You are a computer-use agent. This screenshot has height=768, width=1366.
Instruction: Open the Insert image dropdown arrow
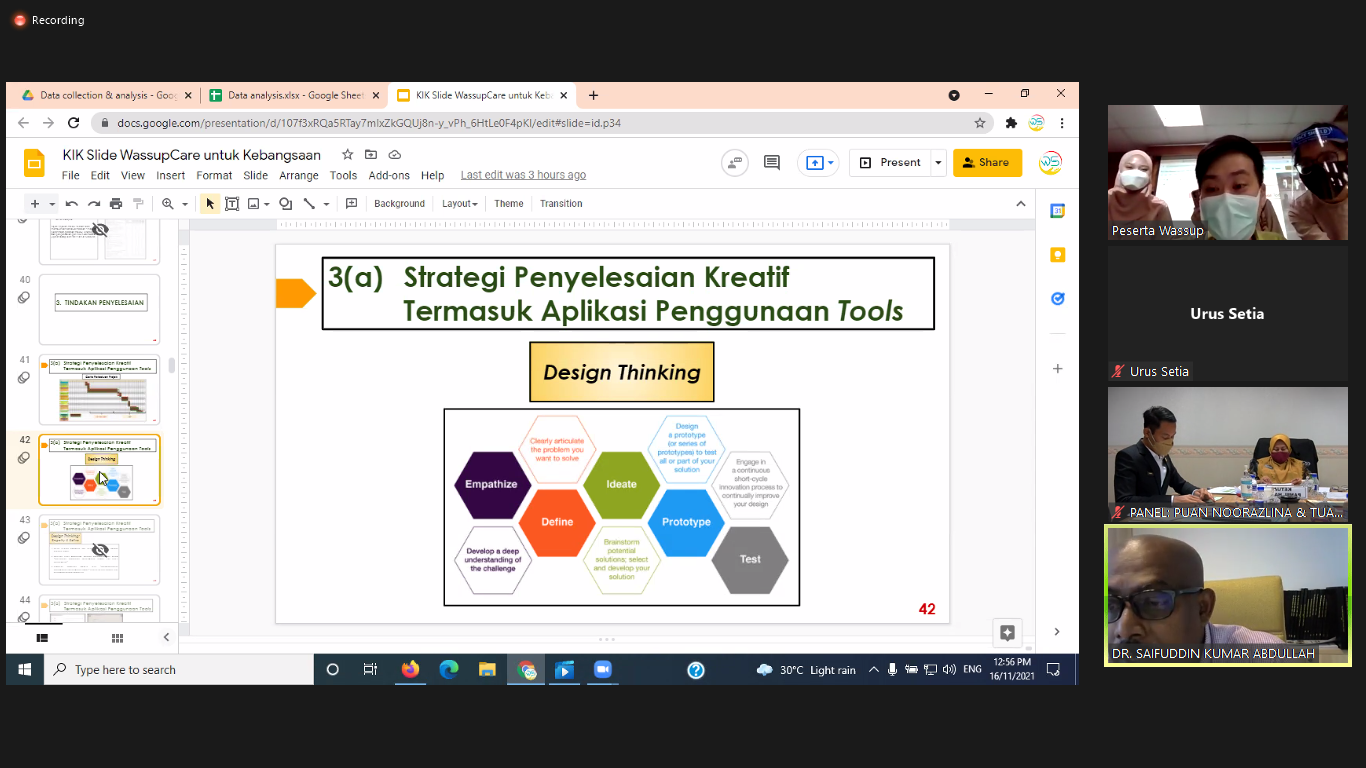click(x=267, y=204)
